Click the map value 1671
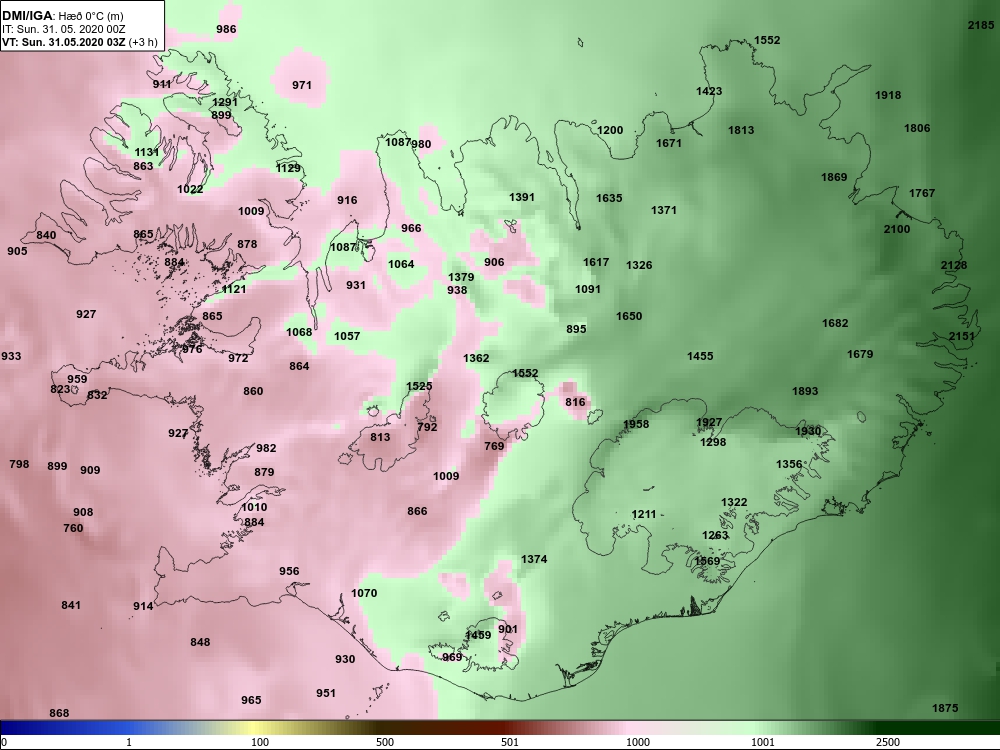 click(669, 143)
